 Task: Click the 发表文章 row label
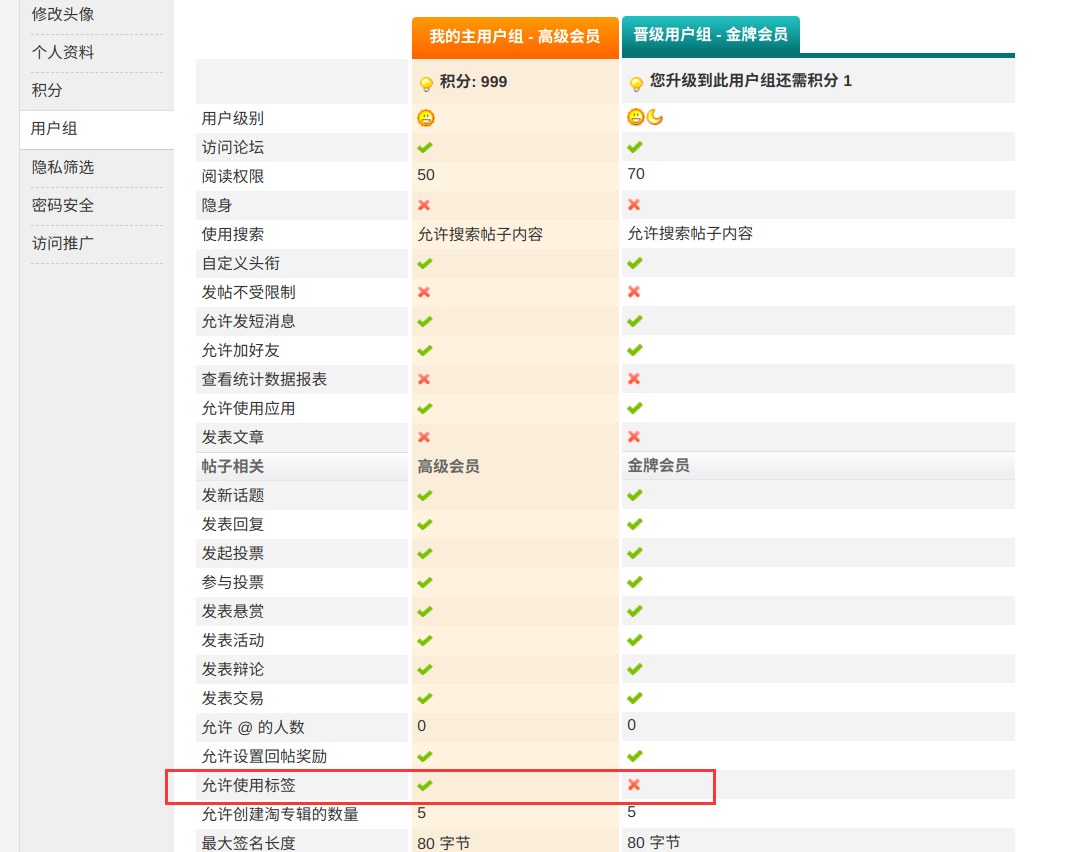point(233,437)
